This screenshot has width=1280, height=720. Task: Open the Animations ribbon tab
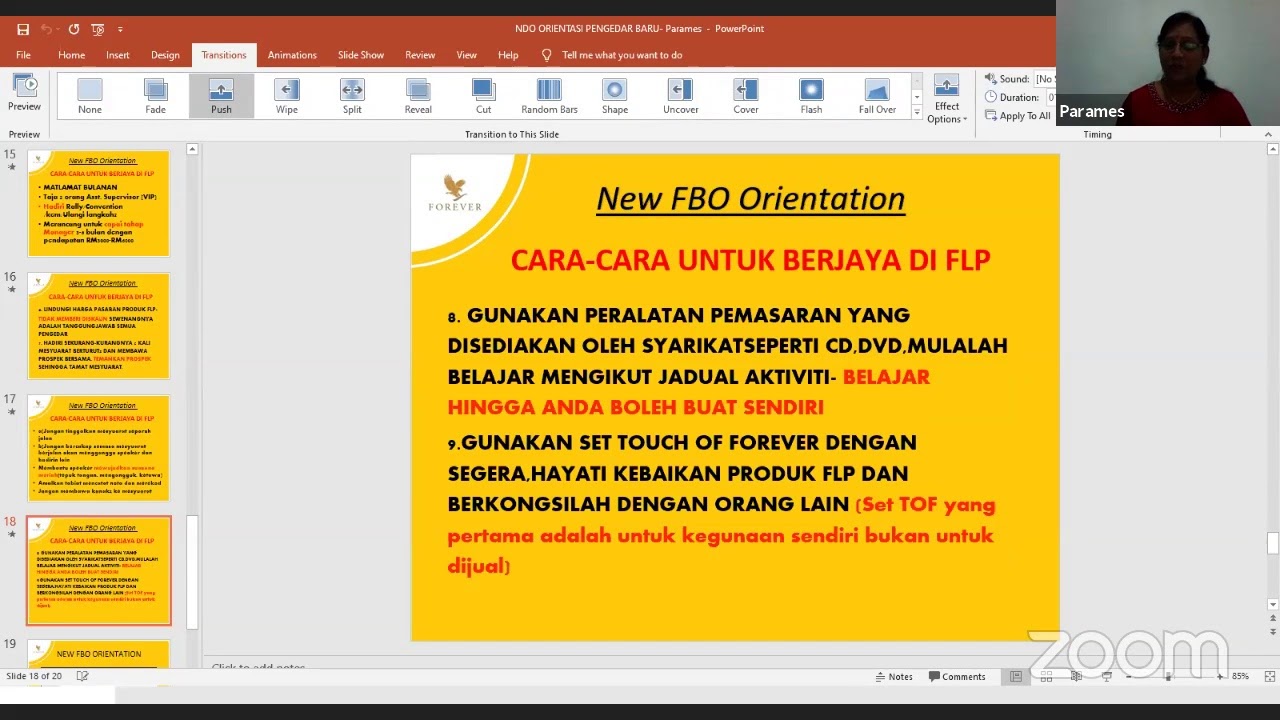click(x=292, y=55)
